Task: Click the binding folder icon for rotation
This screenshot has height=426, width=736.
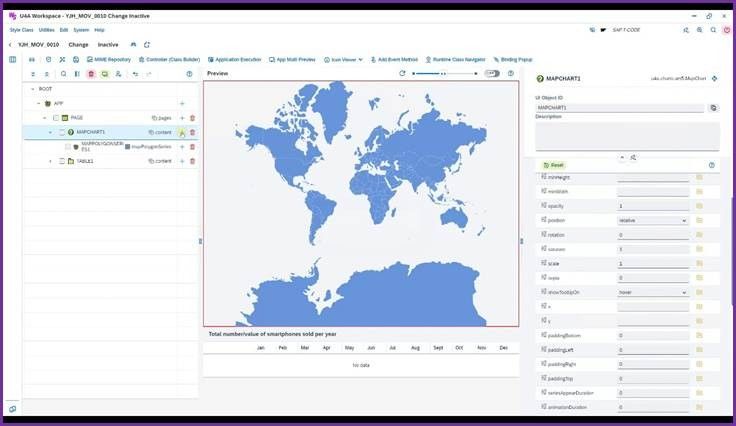Action: click(699, 235)
